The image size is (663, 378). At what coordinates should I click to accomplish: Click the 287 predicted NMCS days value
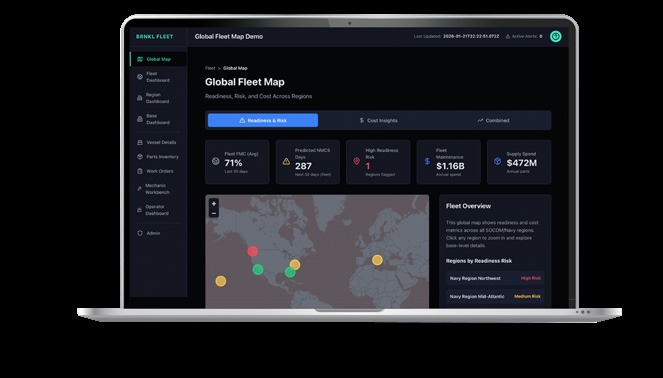point(303,167)
